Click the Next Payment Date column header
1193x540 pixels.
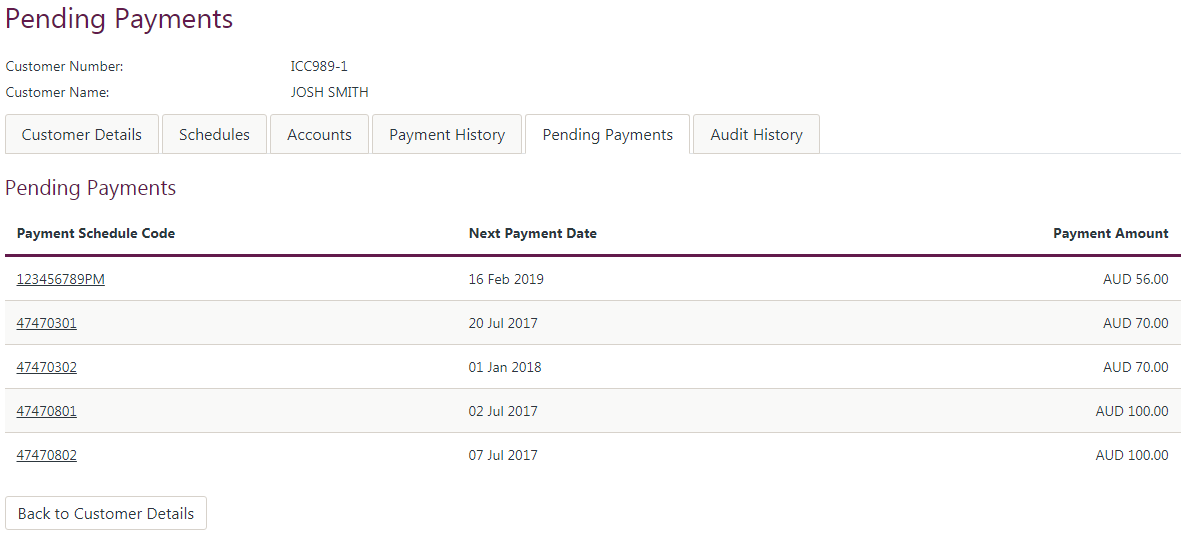pyautogui.click(x=532, y=233)
